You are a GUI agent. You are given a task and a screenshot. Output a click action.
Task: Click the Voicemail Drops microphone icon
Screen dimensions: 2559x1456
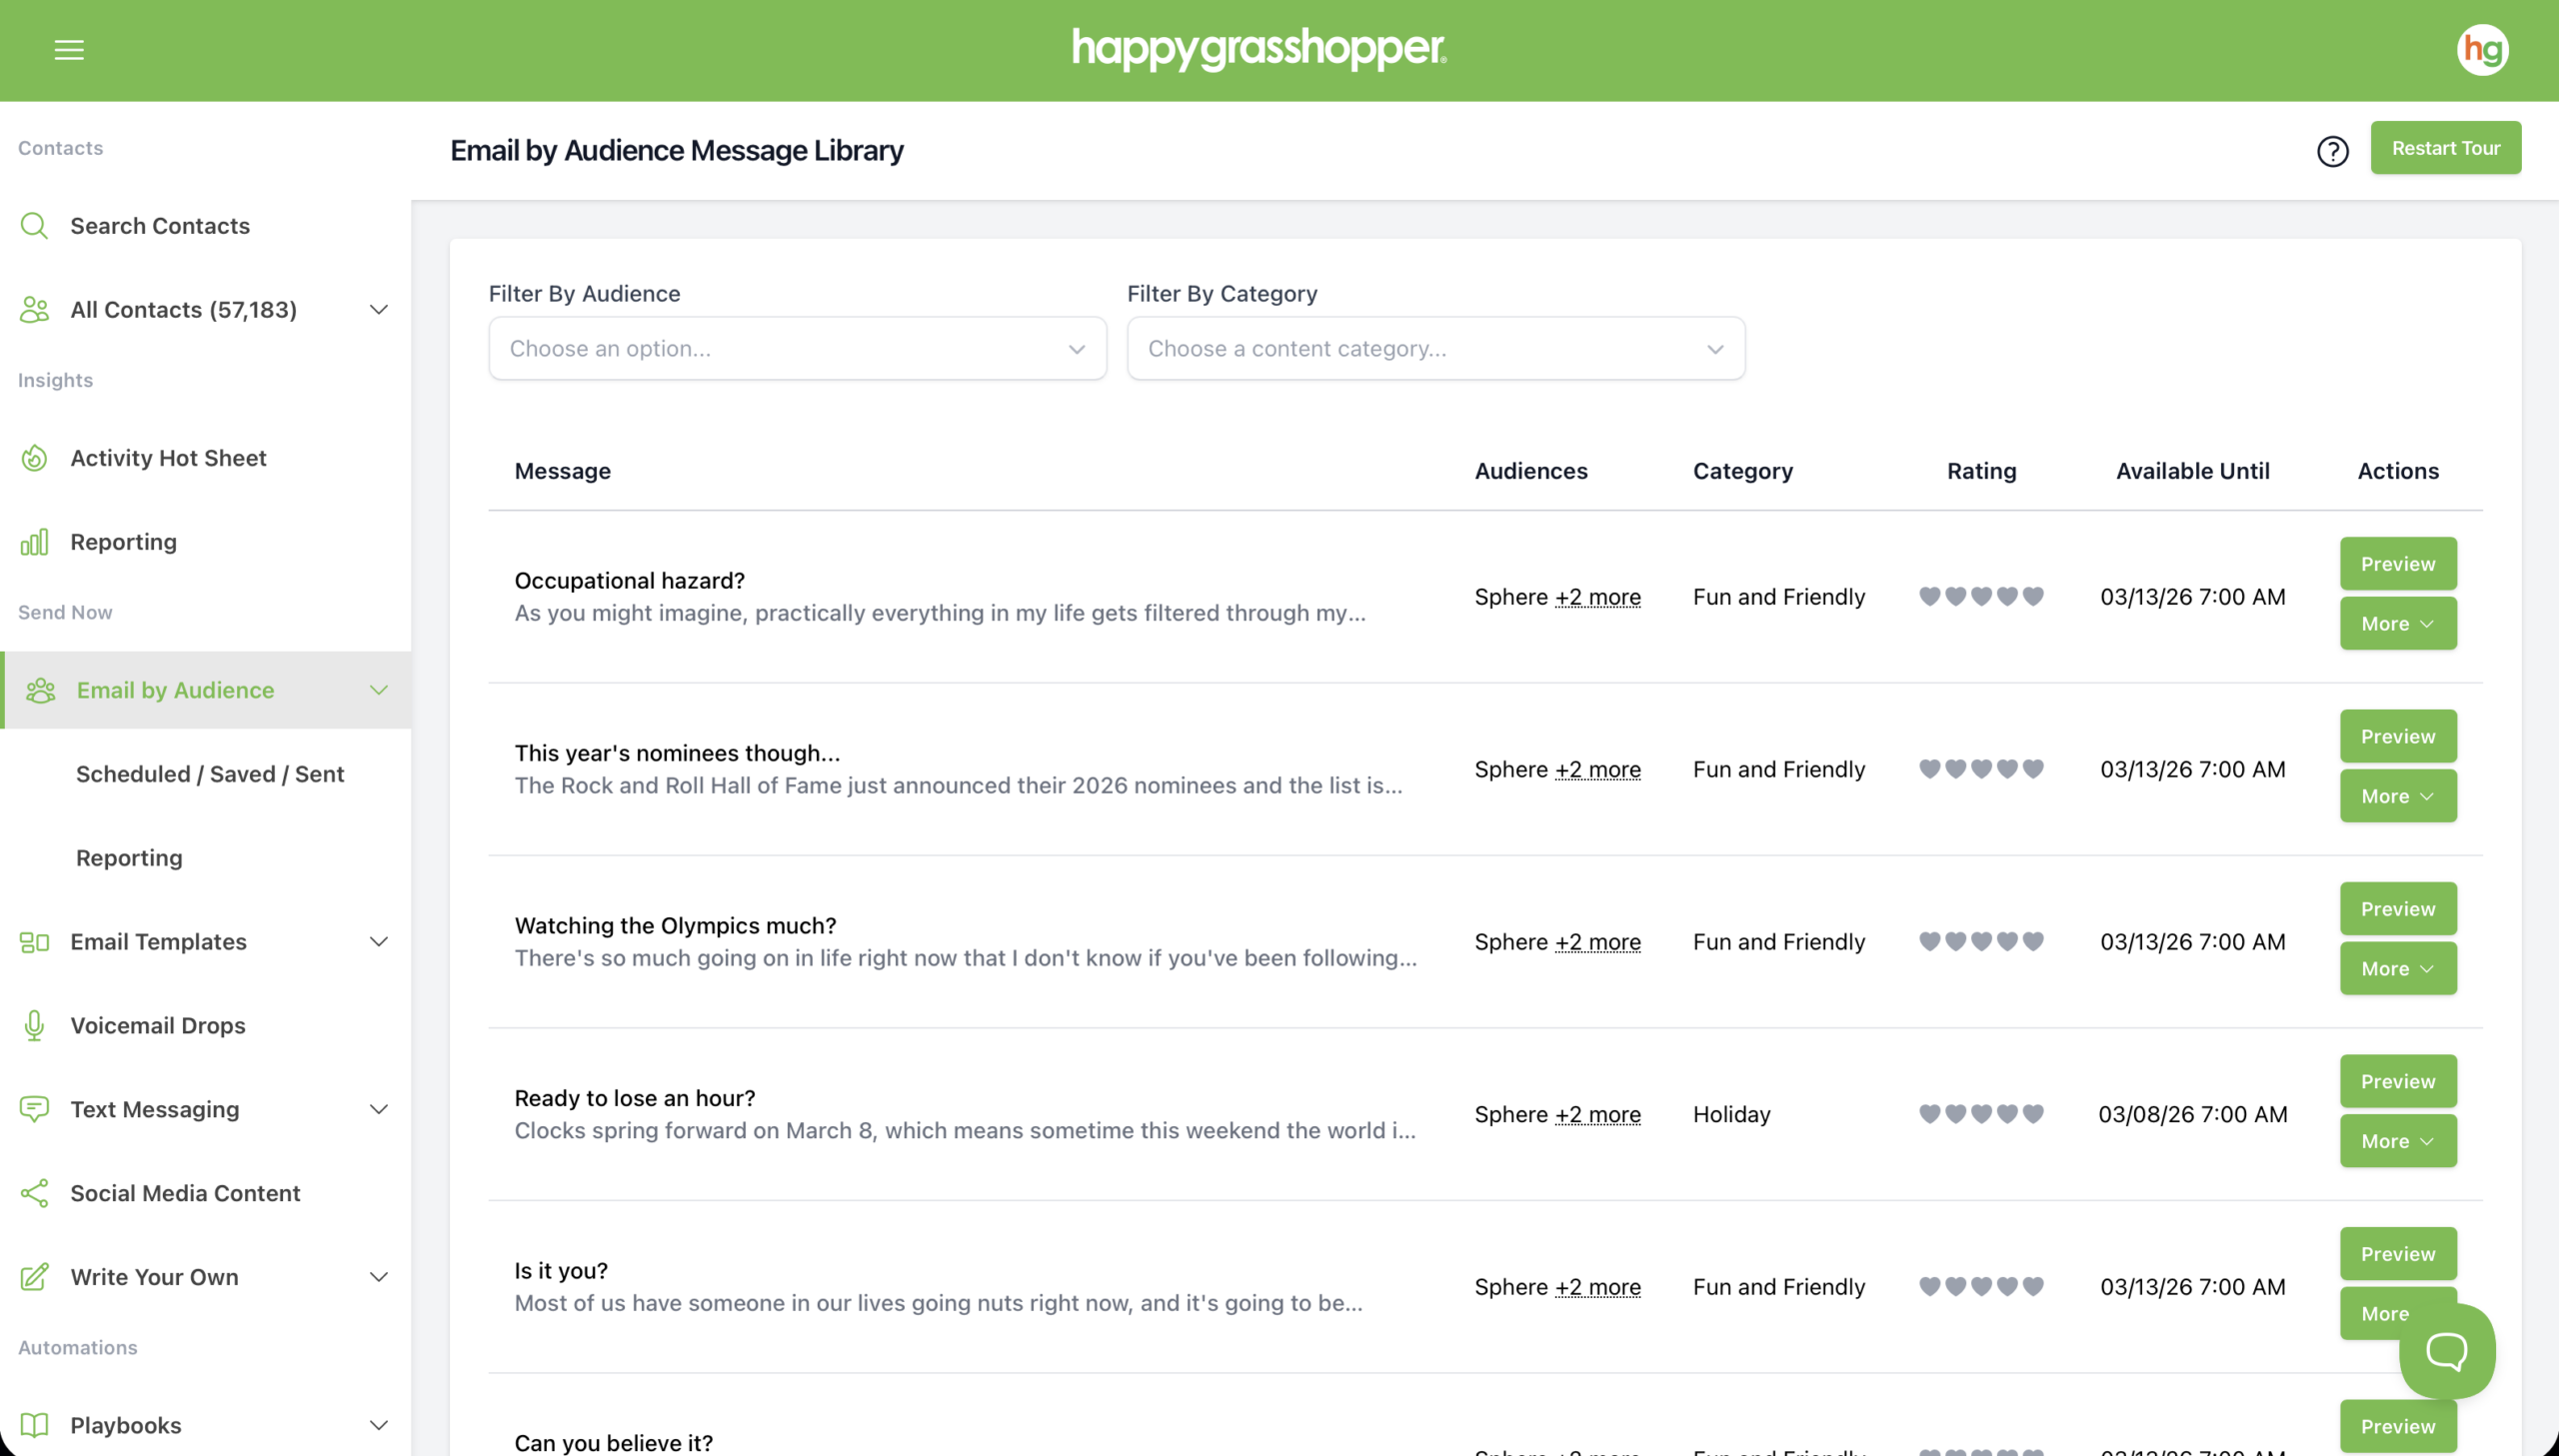point(34,1026)
